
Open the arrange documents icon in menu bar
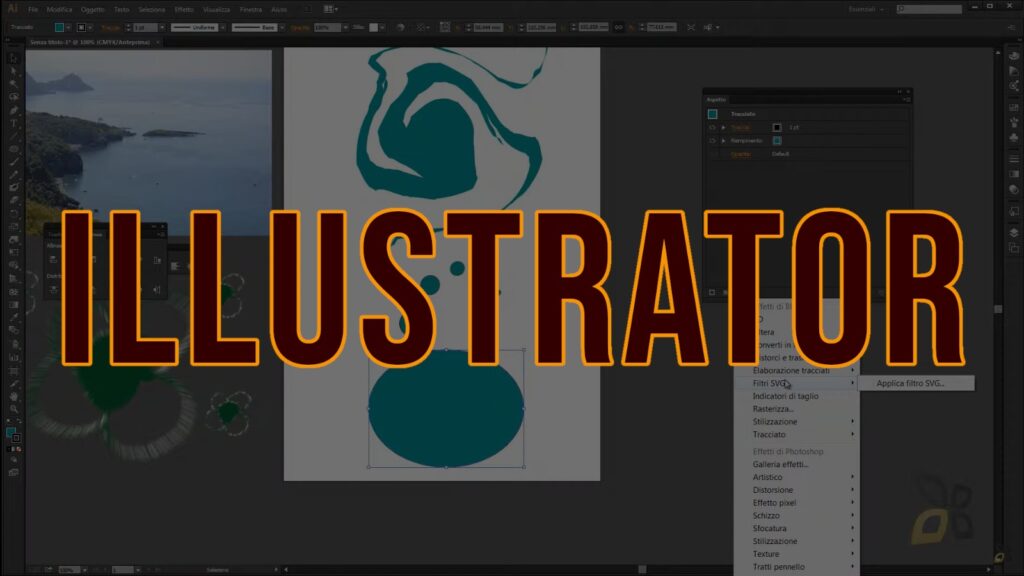[x=330, y=9]
